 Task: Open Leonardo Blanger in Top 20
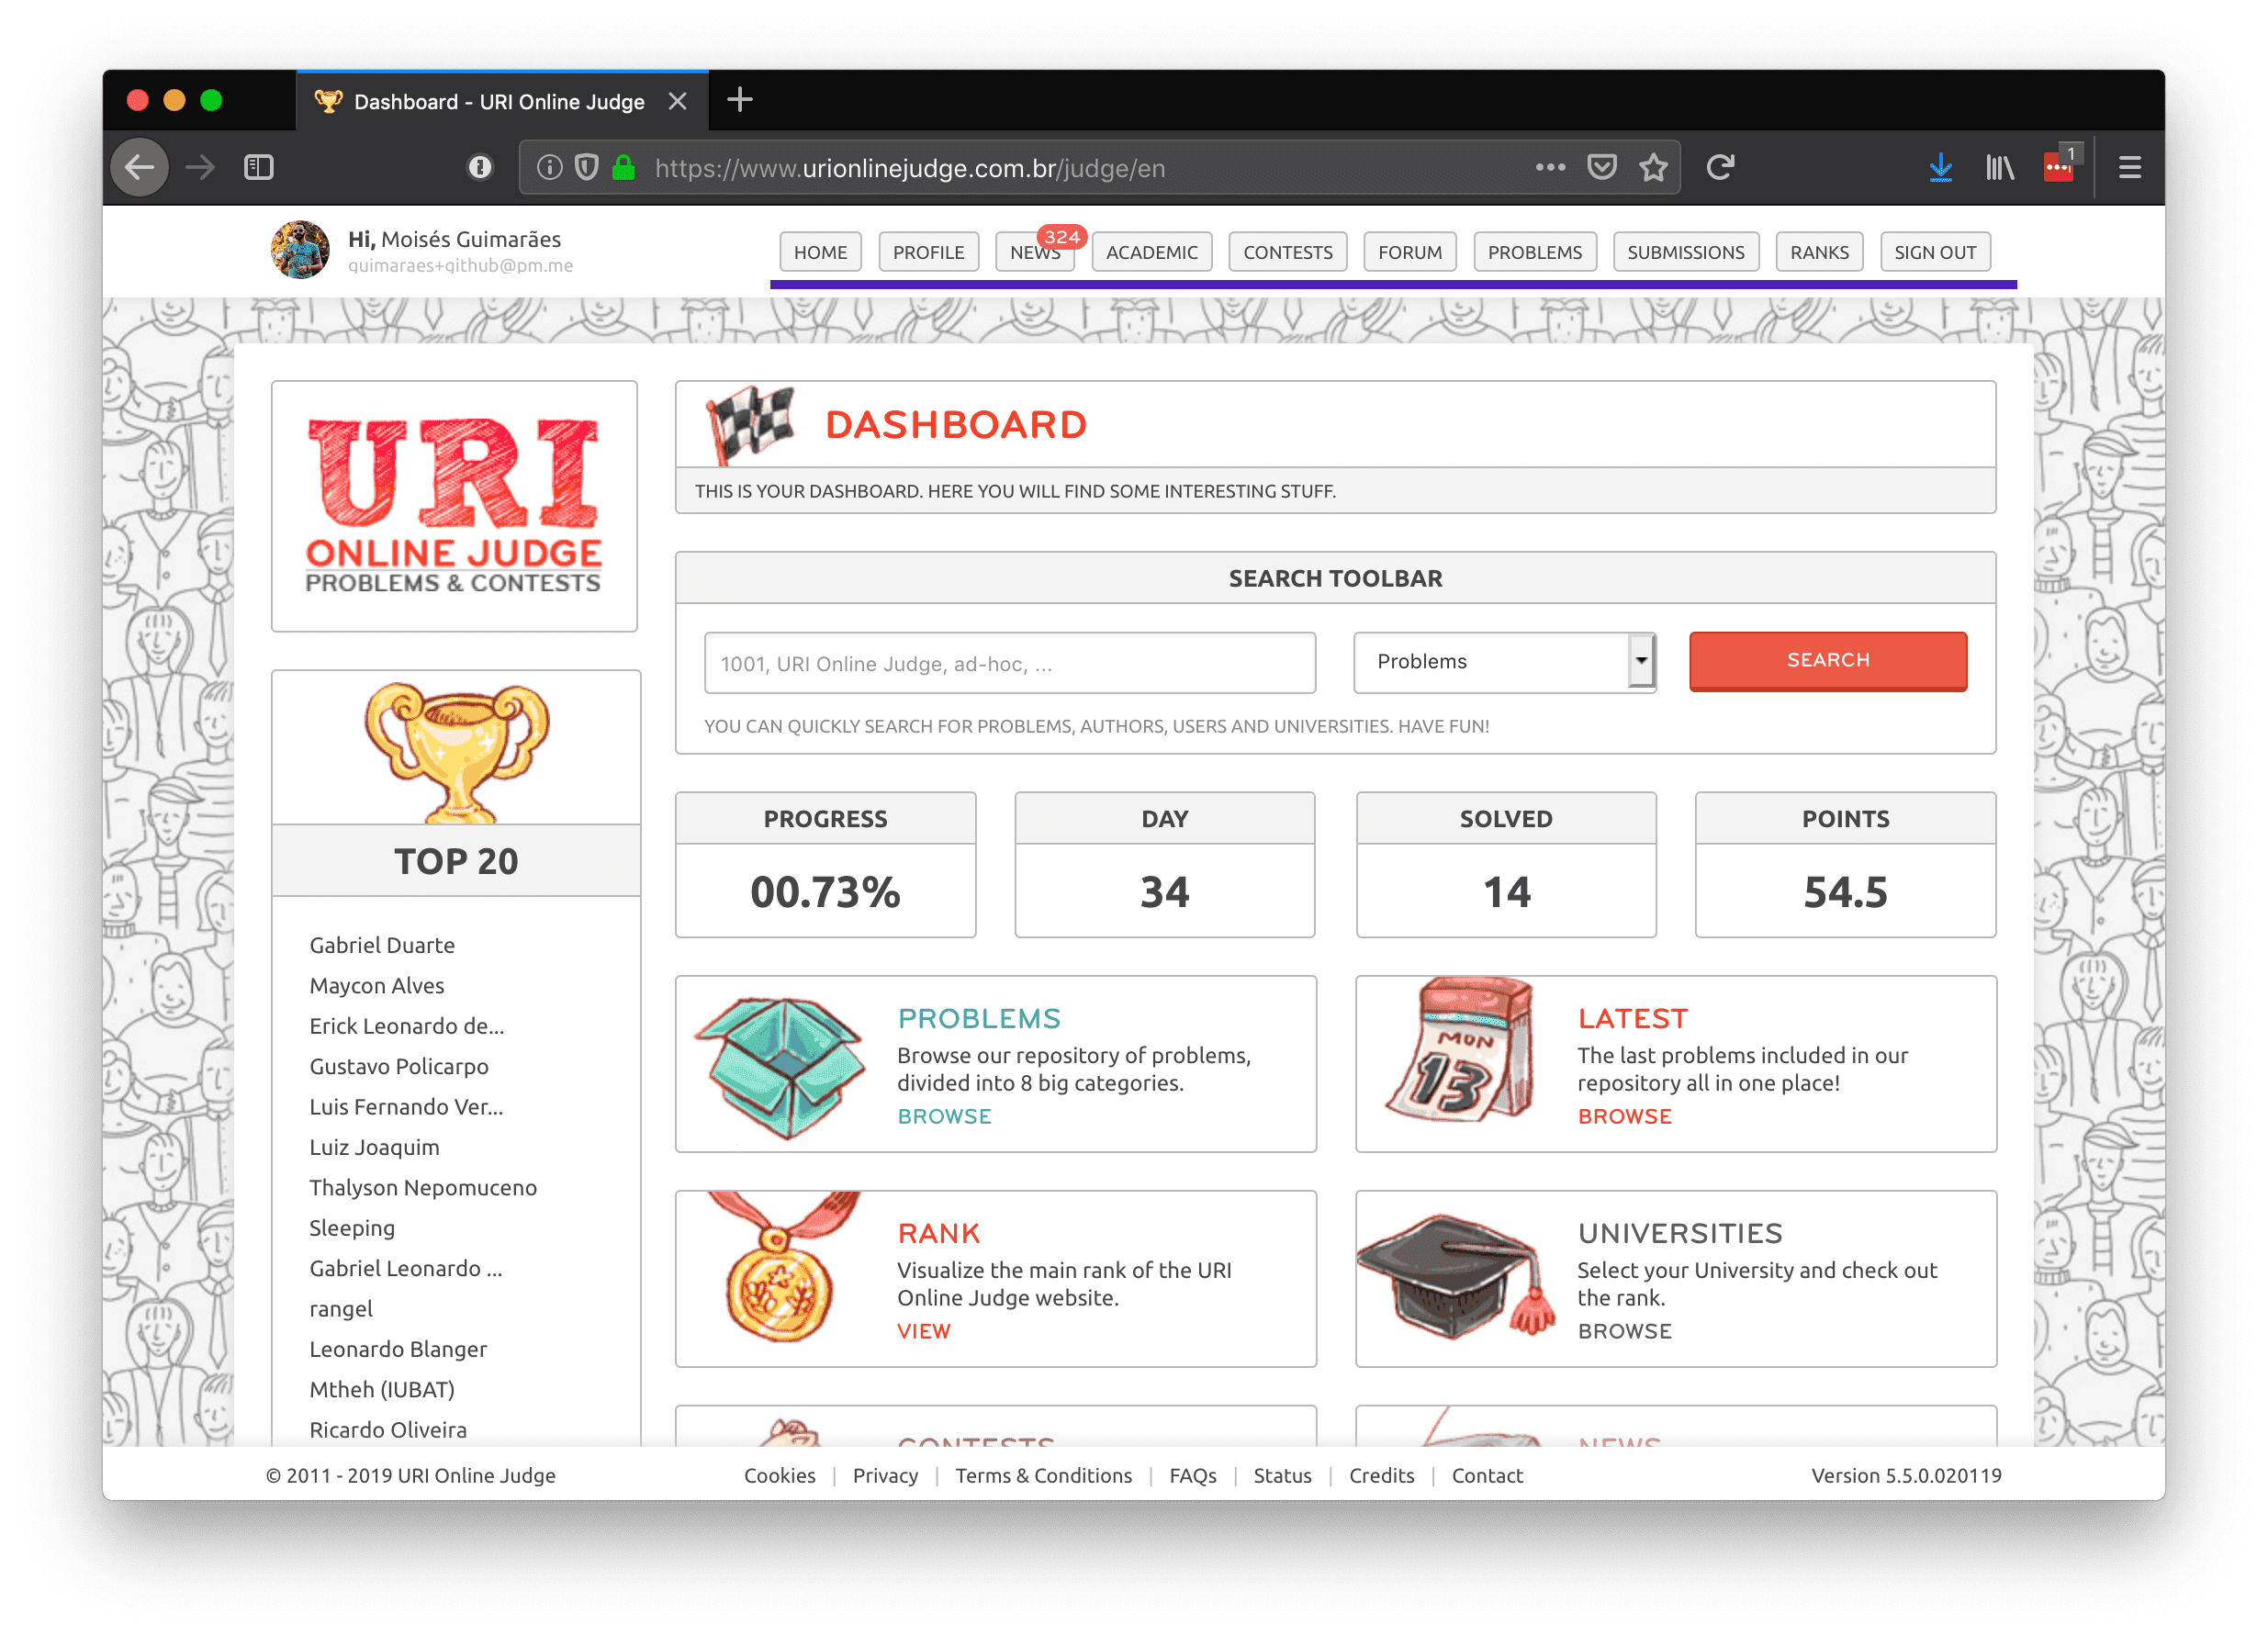click(x=398, y=1349)
